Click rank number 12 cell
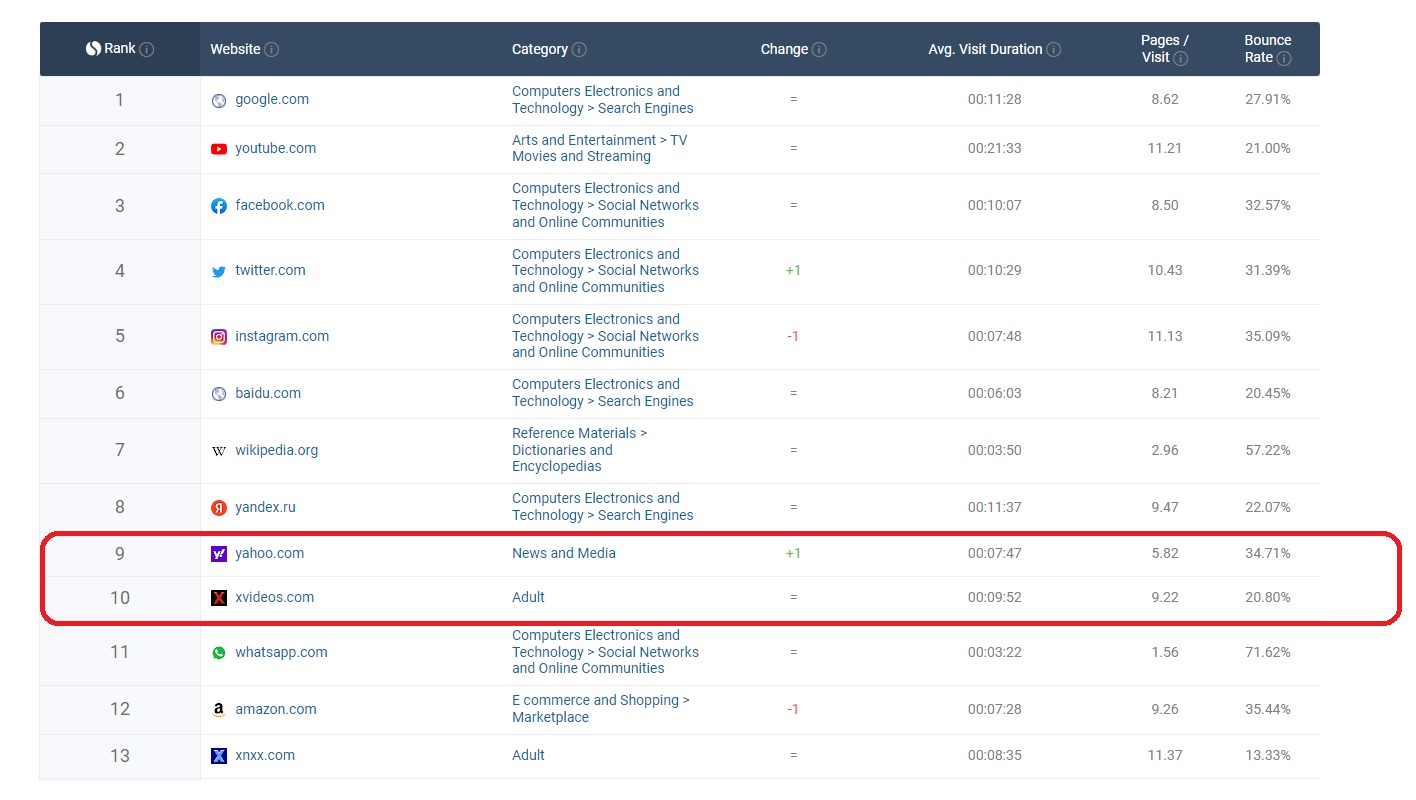The image size is (1416, 800). point(120,710)
